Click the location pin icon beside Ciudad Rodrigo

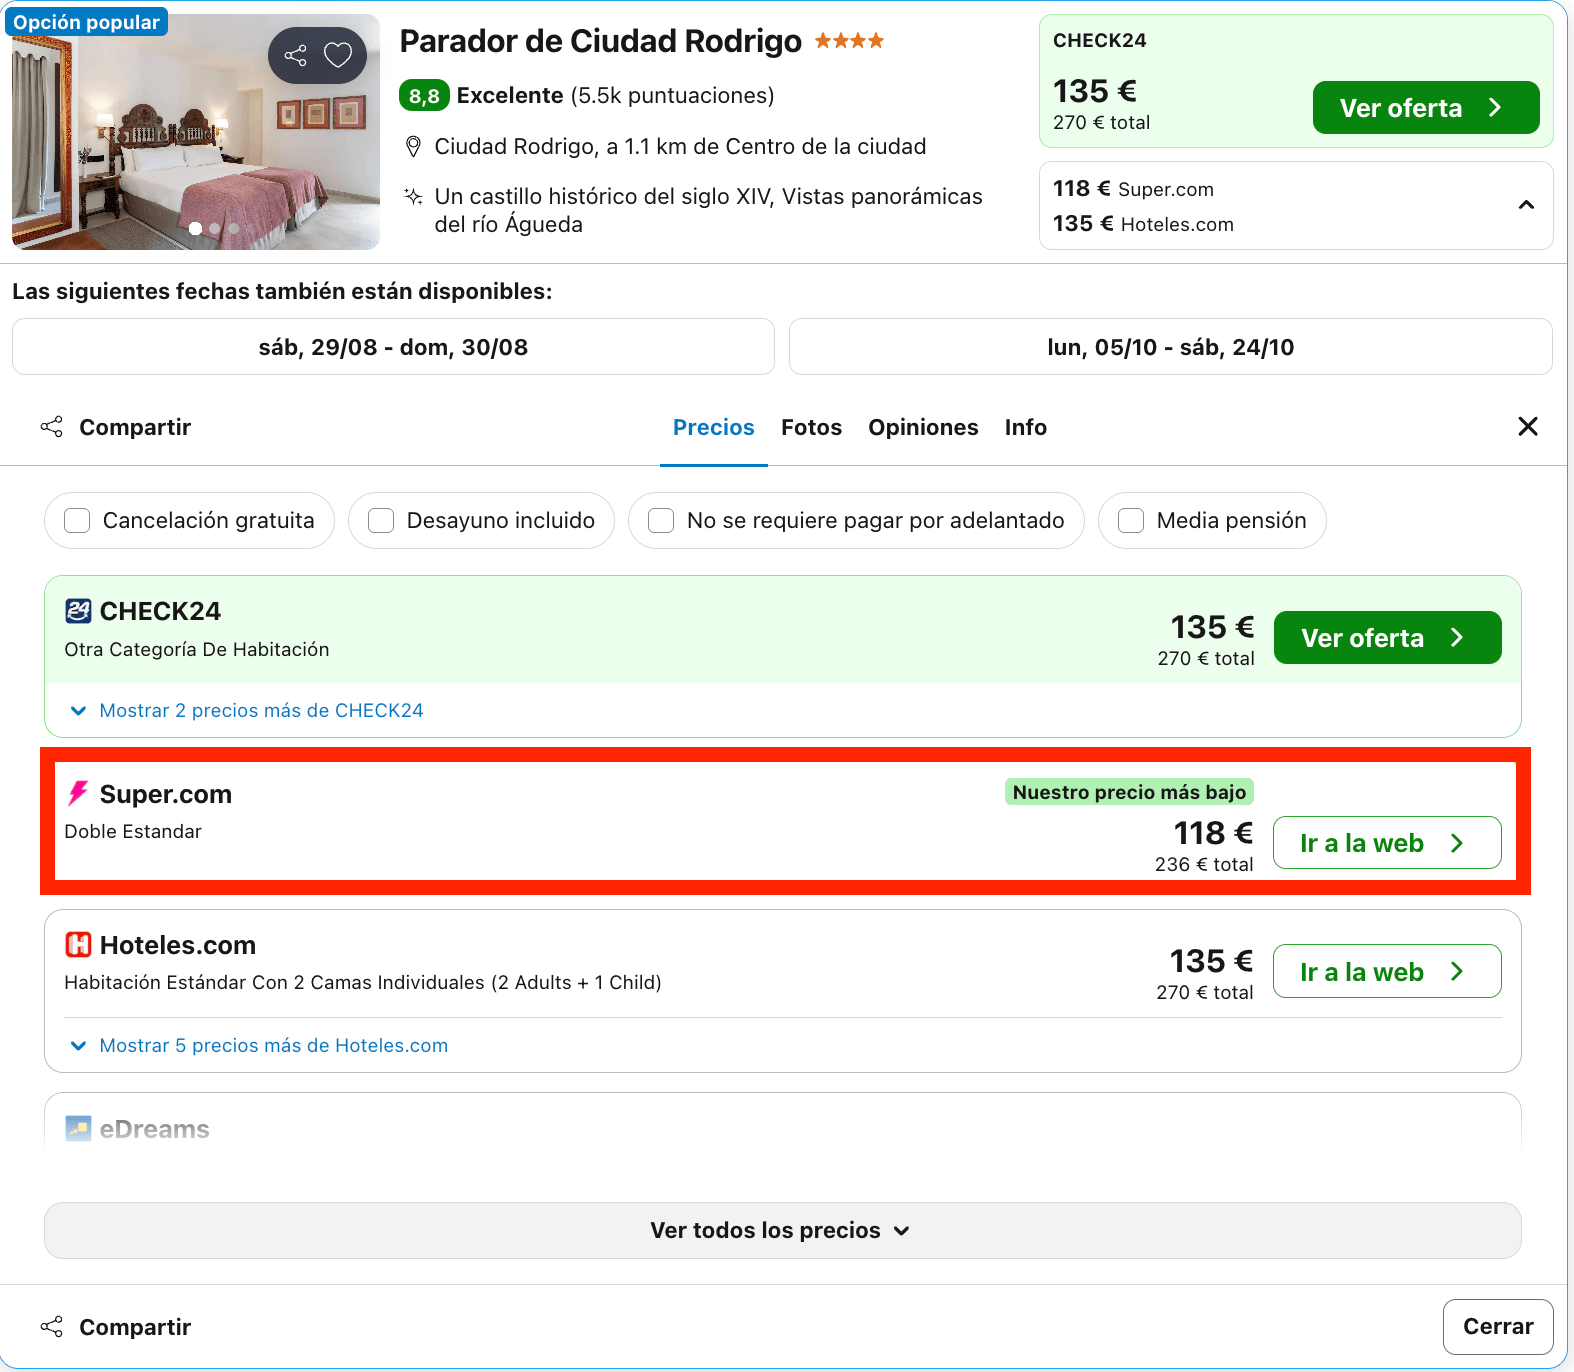point(413,147)
